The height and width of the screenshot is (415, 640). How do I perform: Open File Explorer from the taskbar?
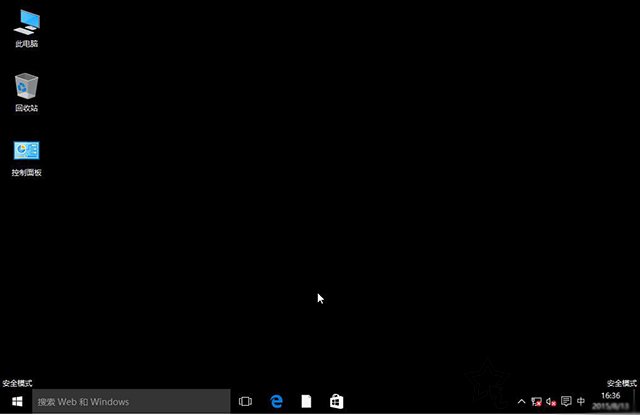pyautogui.click(x=307, y=402)
